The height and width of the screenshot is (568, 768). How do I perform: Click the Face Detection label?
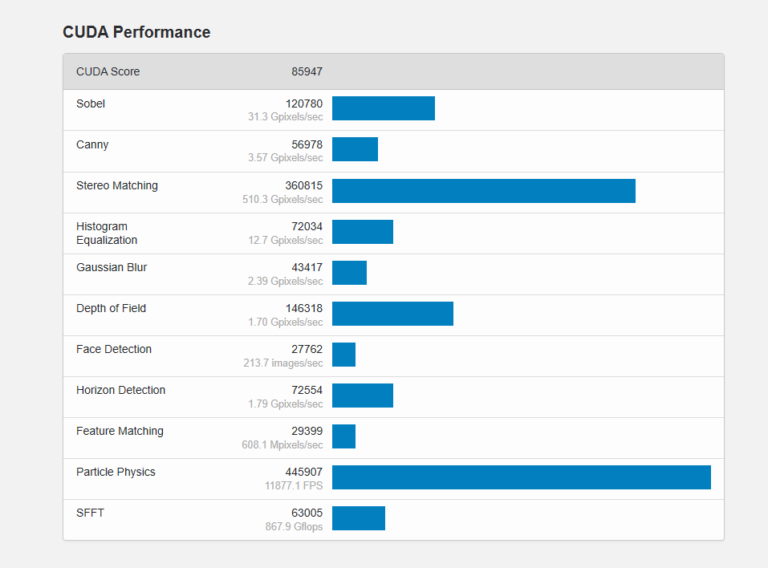pyautogui.click(x=114, y=350)
